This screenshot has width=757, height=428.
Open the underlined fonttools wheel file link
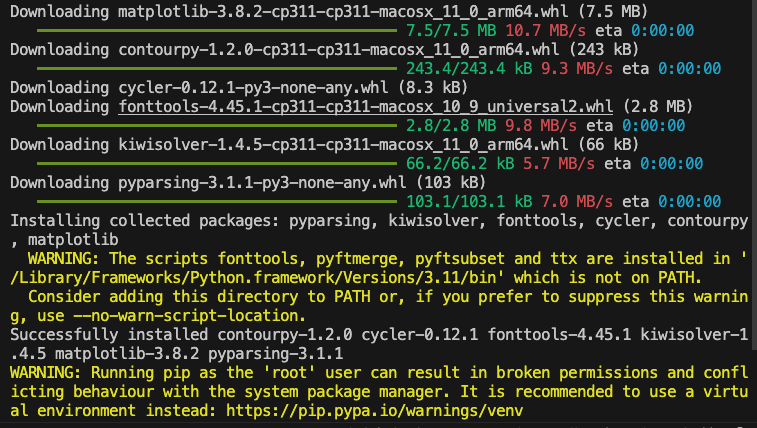pyautogui.click(x=365, y=107)
